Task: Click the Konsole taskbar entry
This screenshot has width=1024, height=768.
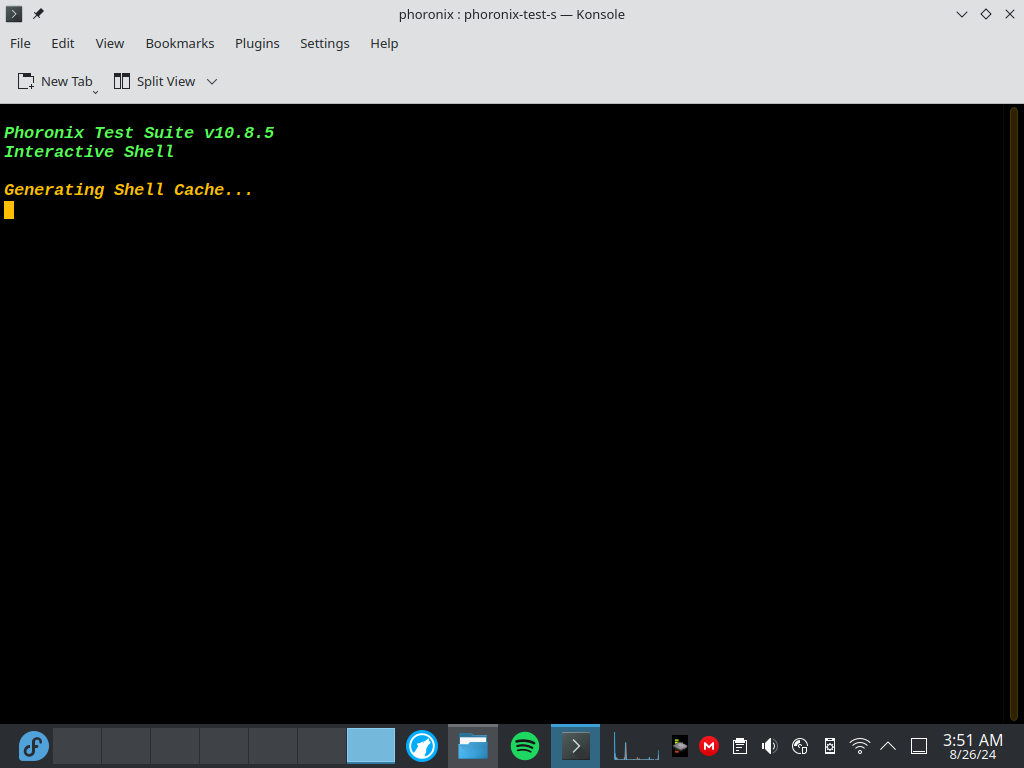Action: (575, 746)
